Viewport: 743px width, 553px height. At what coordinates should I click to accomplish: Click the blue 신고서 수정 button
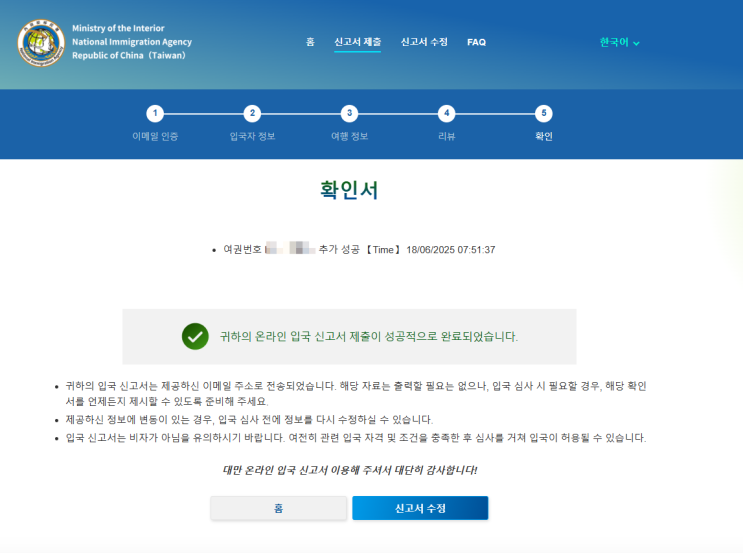point(420,508)
